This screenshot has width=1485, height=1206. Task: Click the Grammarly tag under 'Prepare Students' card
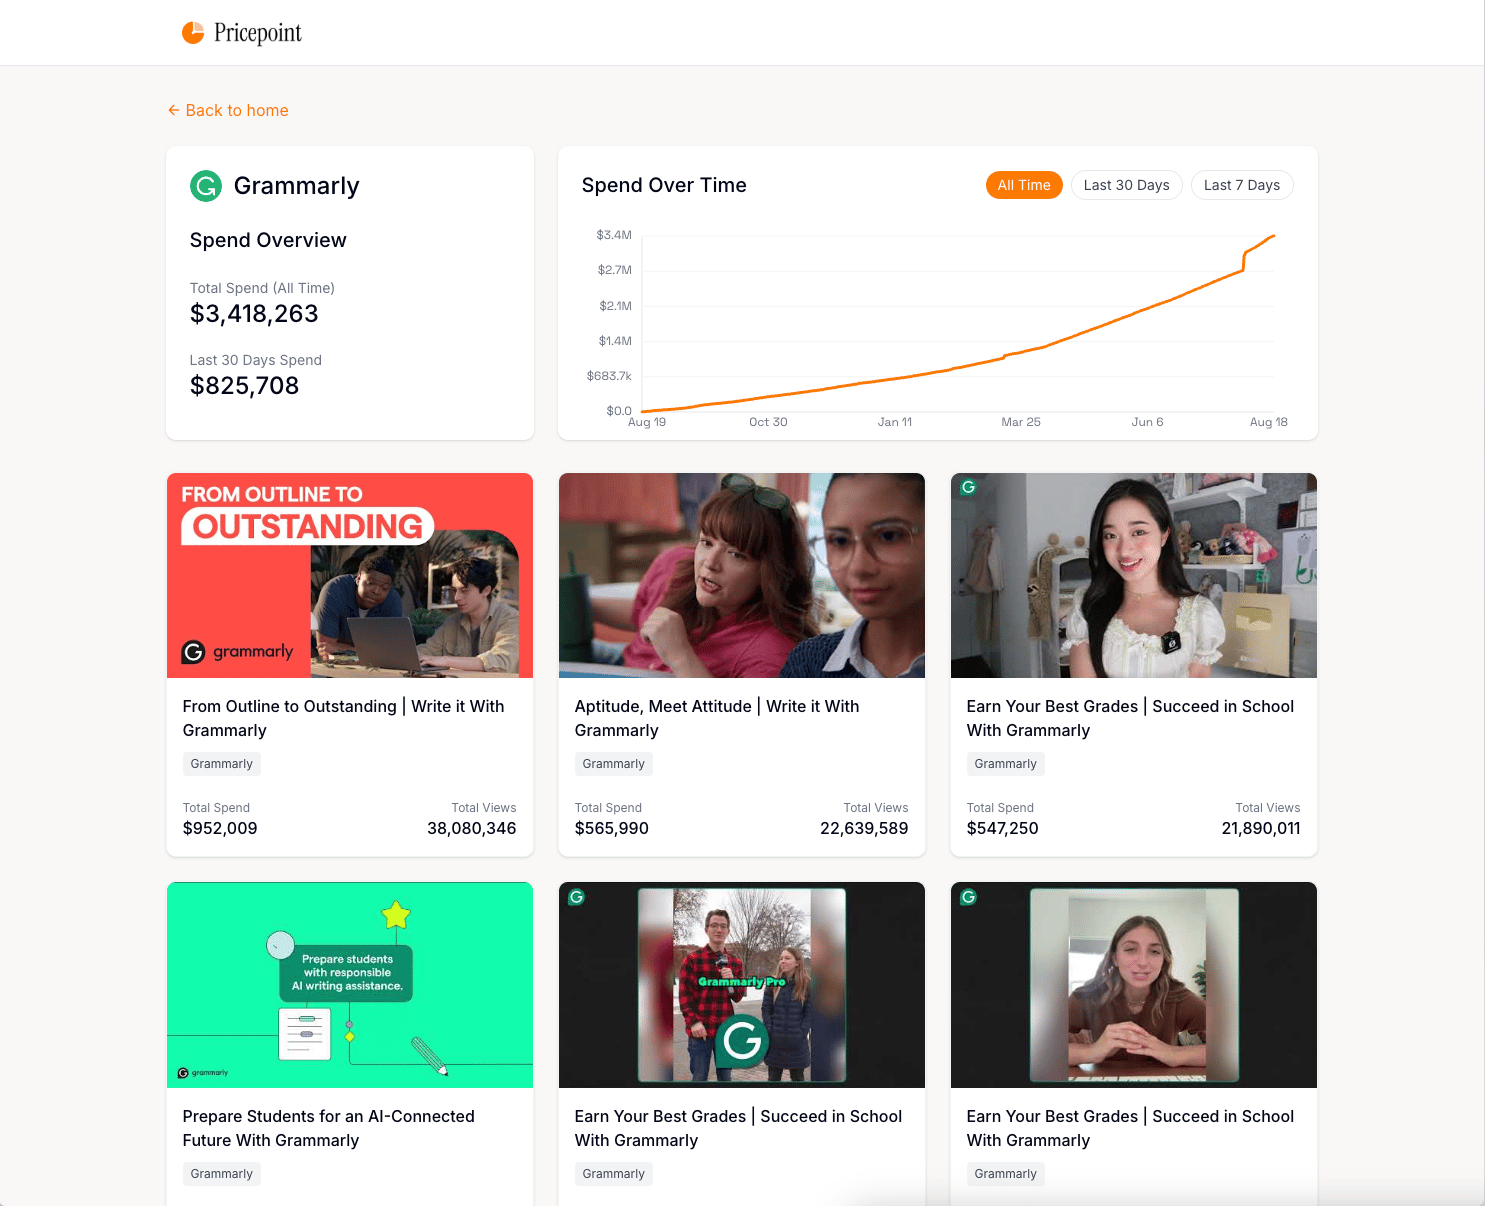click(x=222, y=1174)
